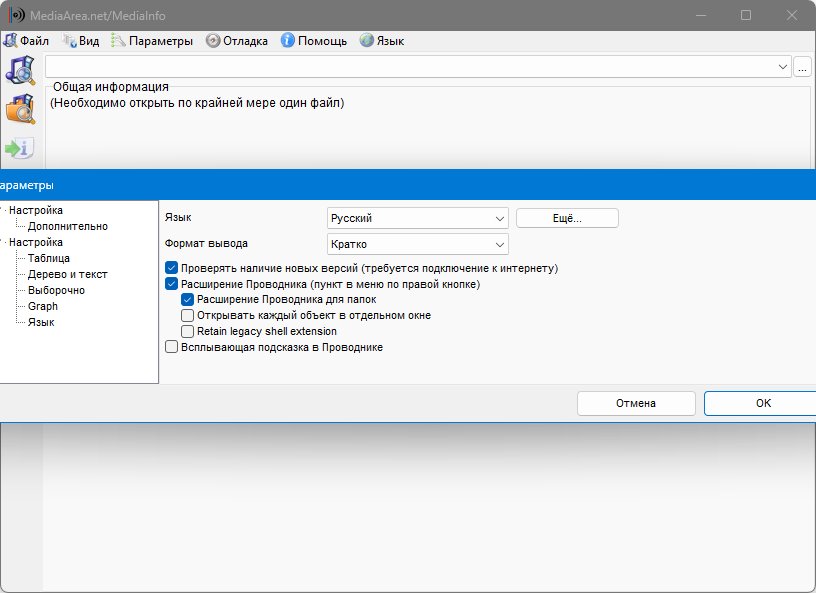Select Дерево и текст in settings tree
Image resolution: width=816 pixels, height=593 pixels.
point(67,274)
